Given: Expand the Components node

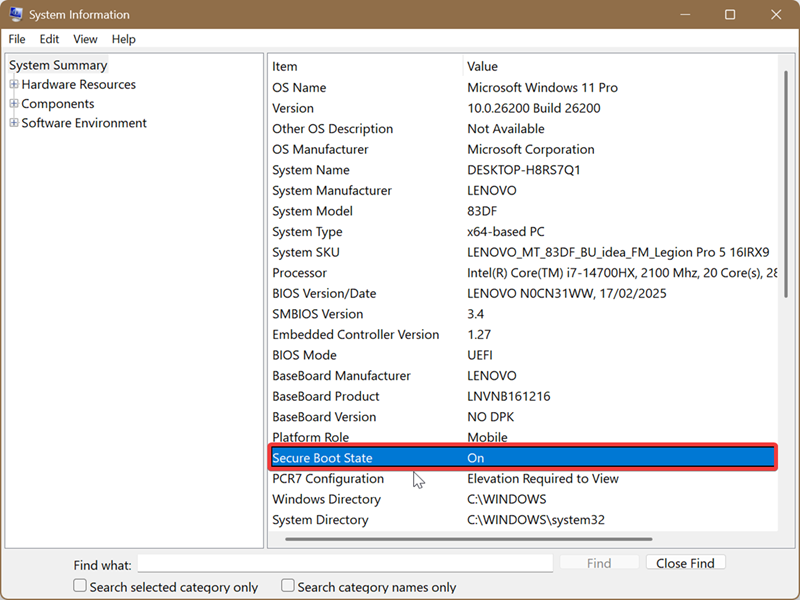Looking at the screenshot, I should click(x=14, y=104).
